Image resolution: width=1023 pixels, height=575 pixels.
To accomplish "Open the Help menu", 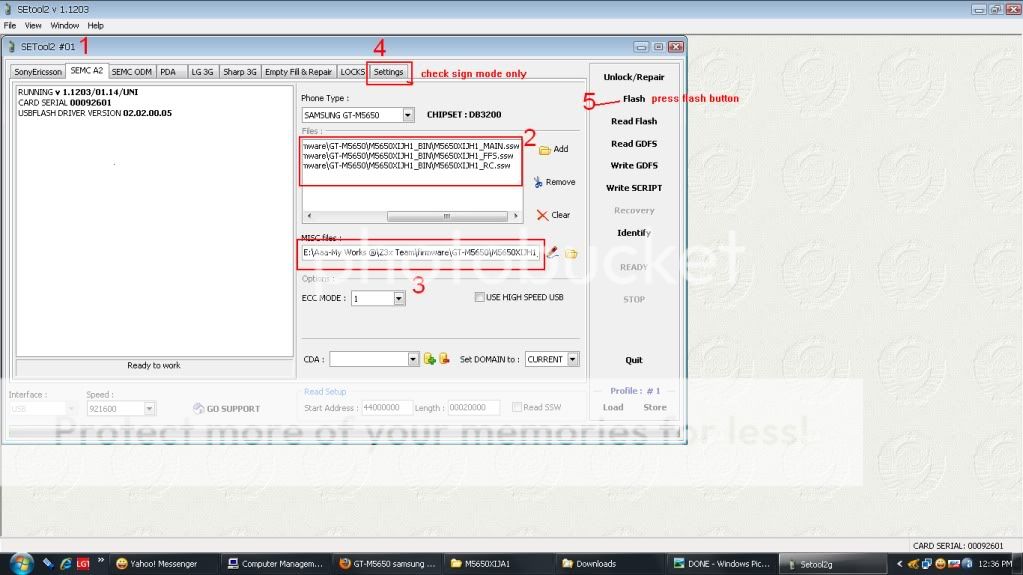I will point(95,25).
